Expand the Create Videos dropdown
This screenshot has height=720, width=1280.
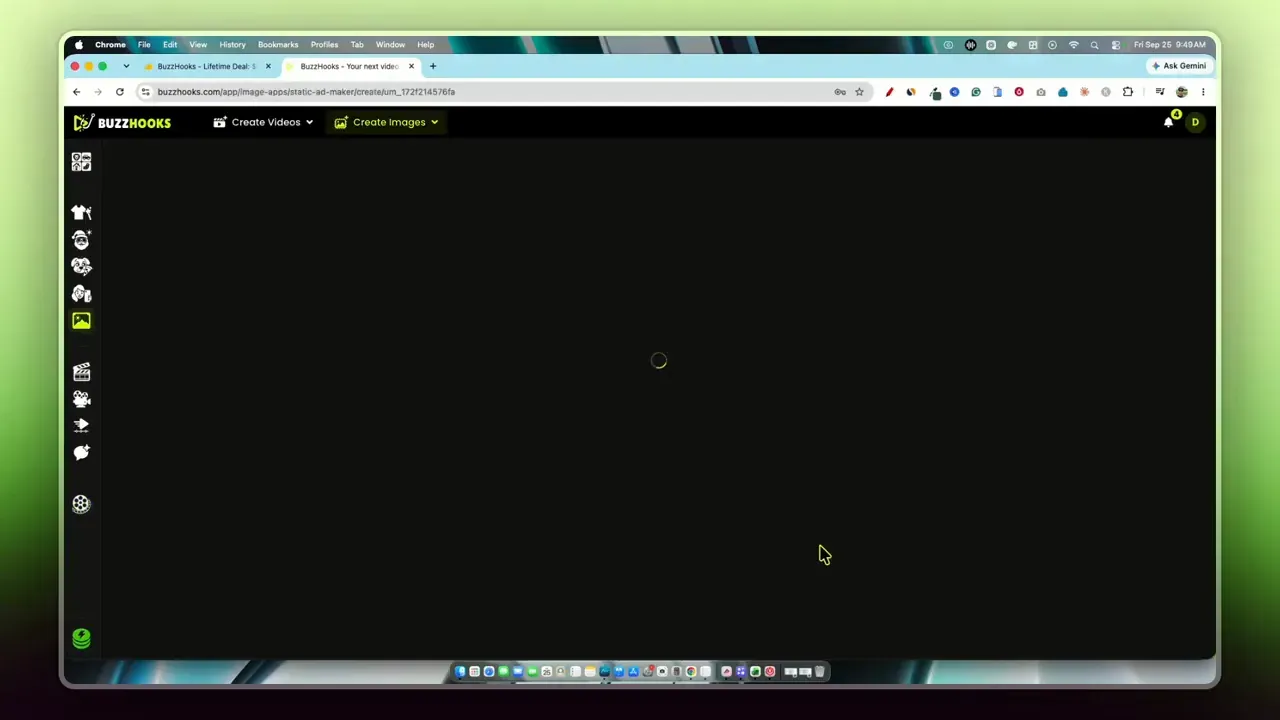(x=263, y=122)
